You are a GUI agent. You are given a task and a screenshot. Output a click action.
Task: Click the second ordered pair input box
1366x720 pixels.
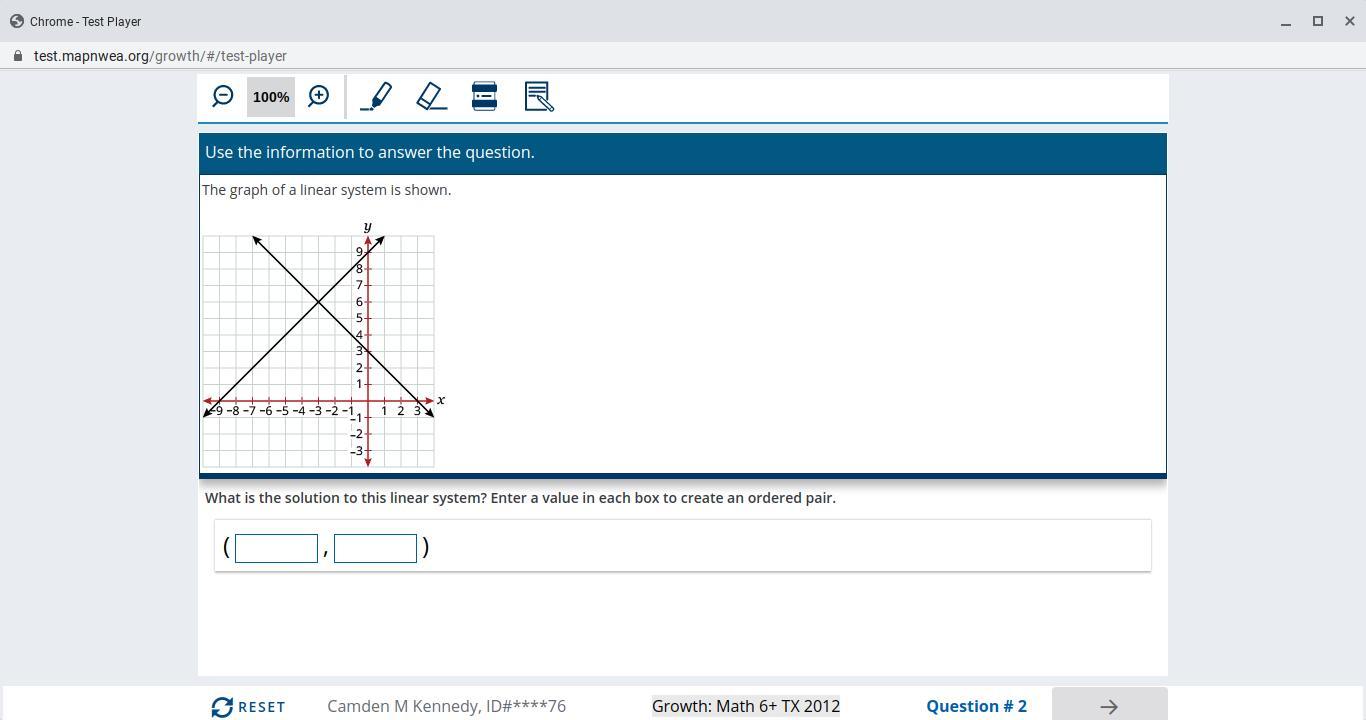(x=375, y=548)
